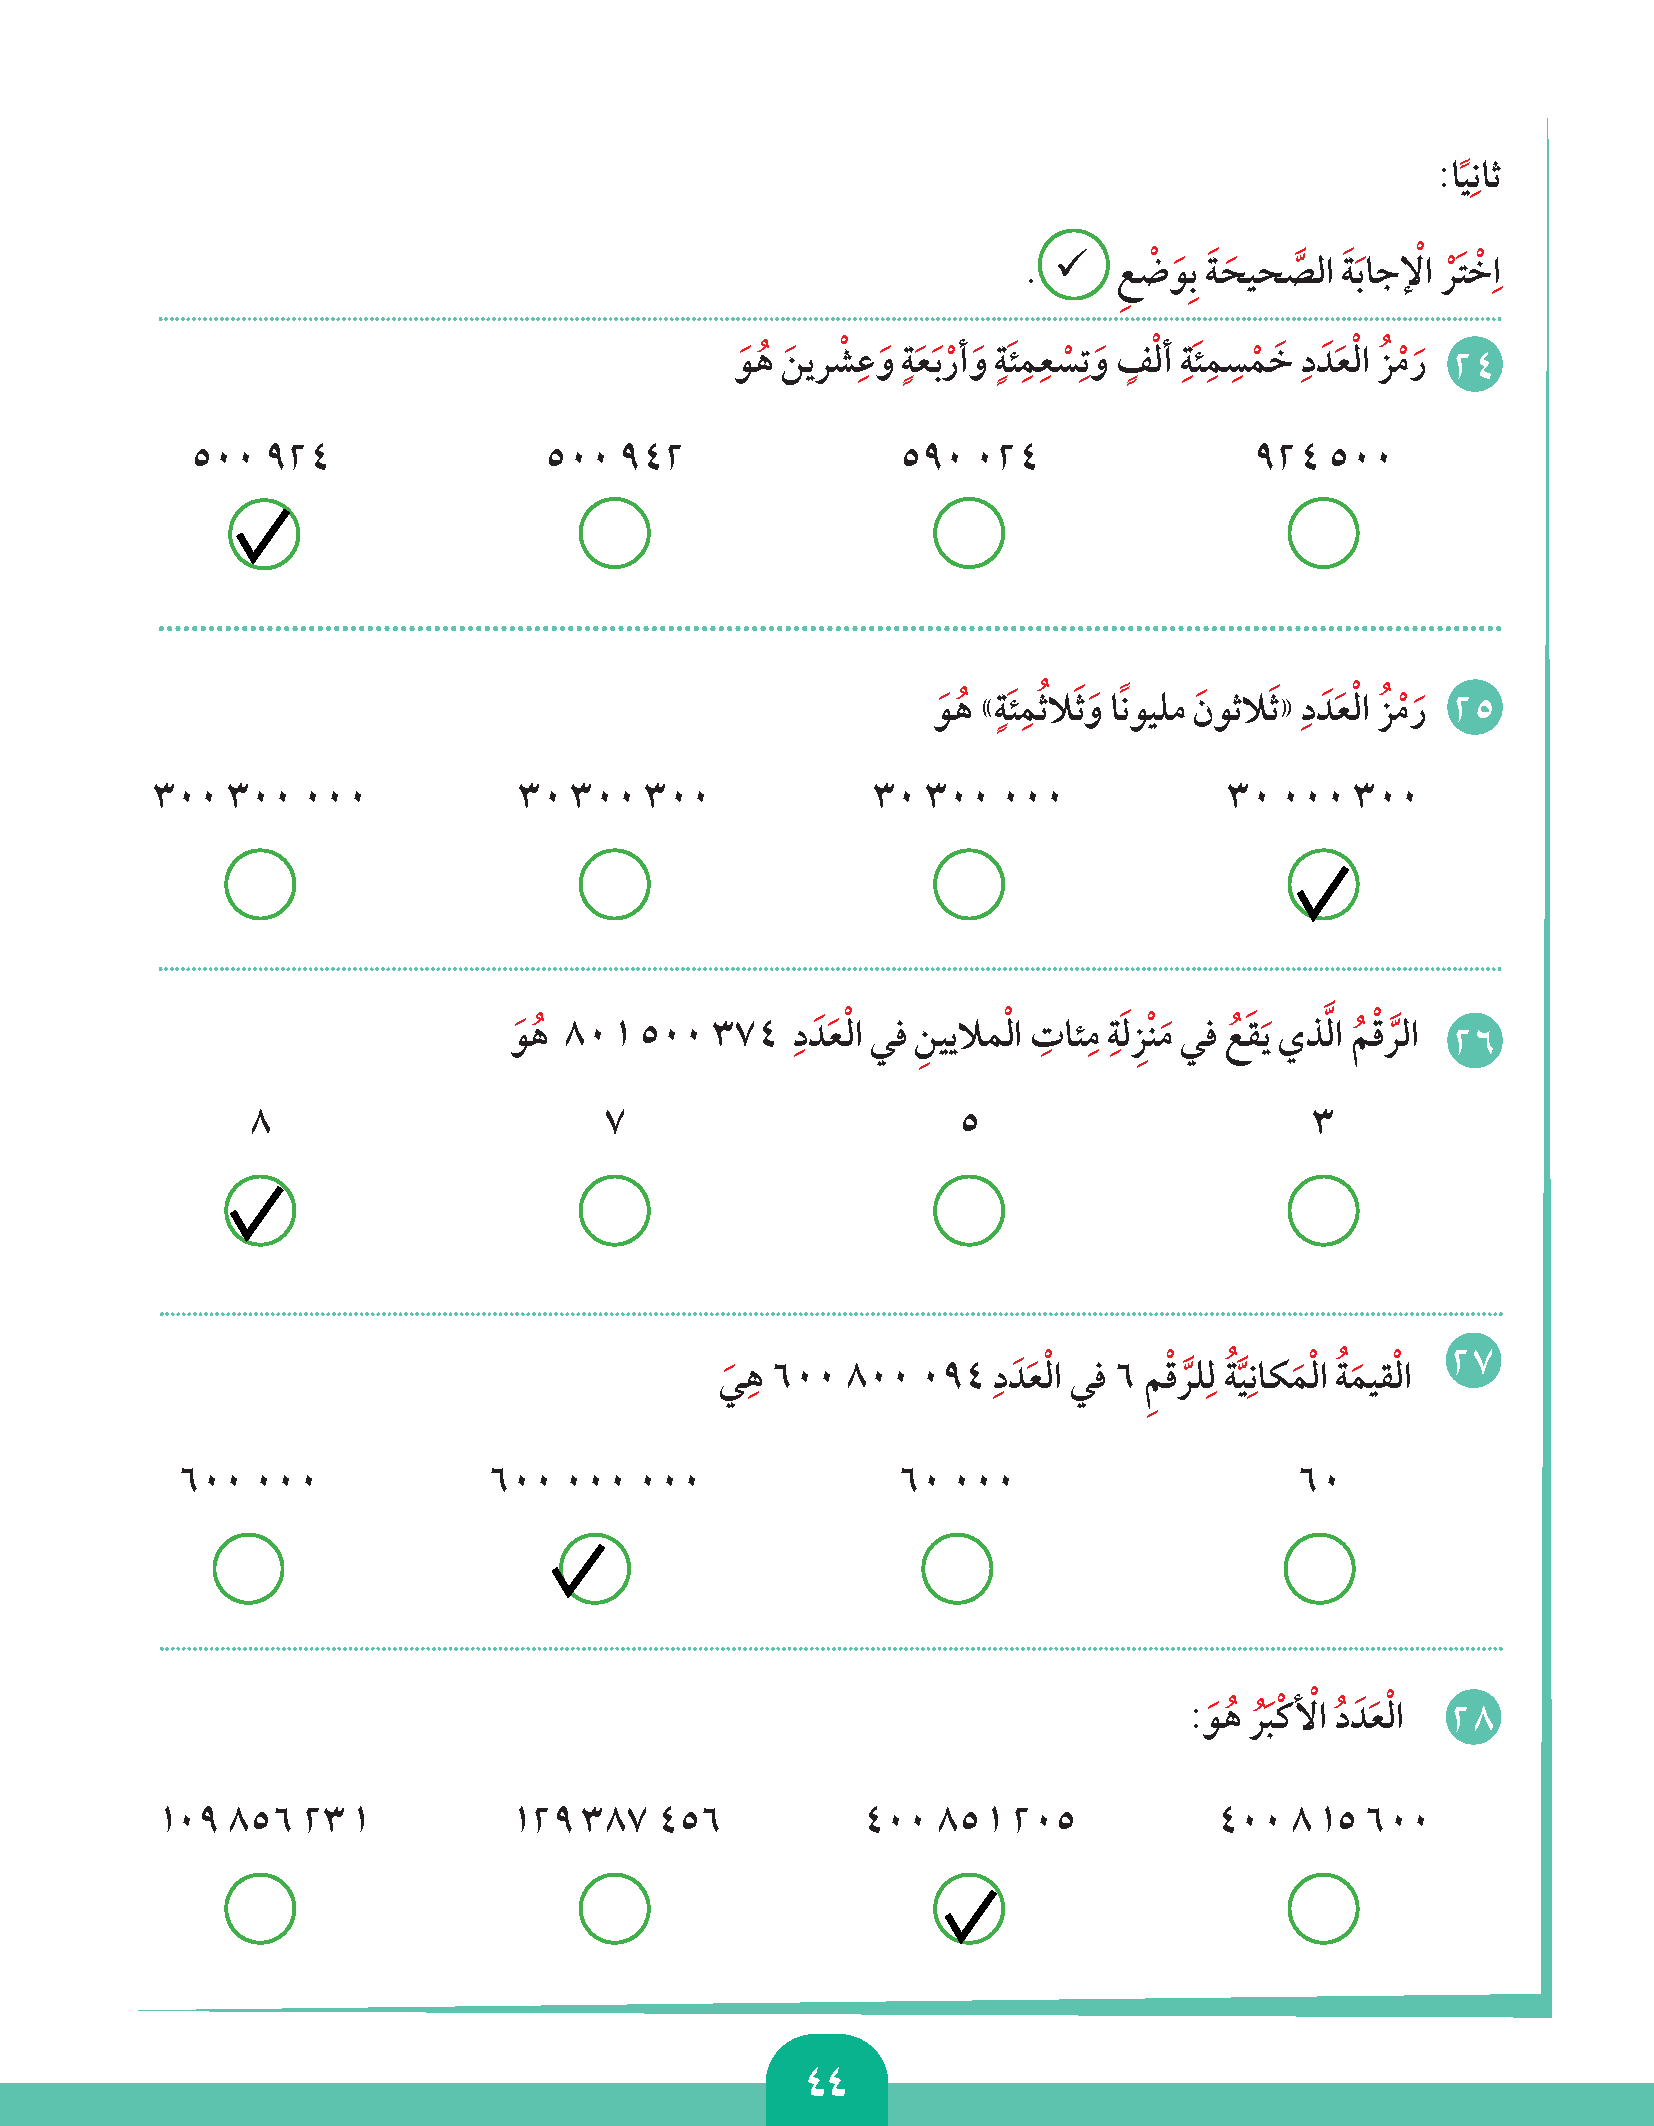The width and height of the screenshot is (1654, 2126).
Task: Select the circle under 400 815 600
Action: click(1323, 1909)
